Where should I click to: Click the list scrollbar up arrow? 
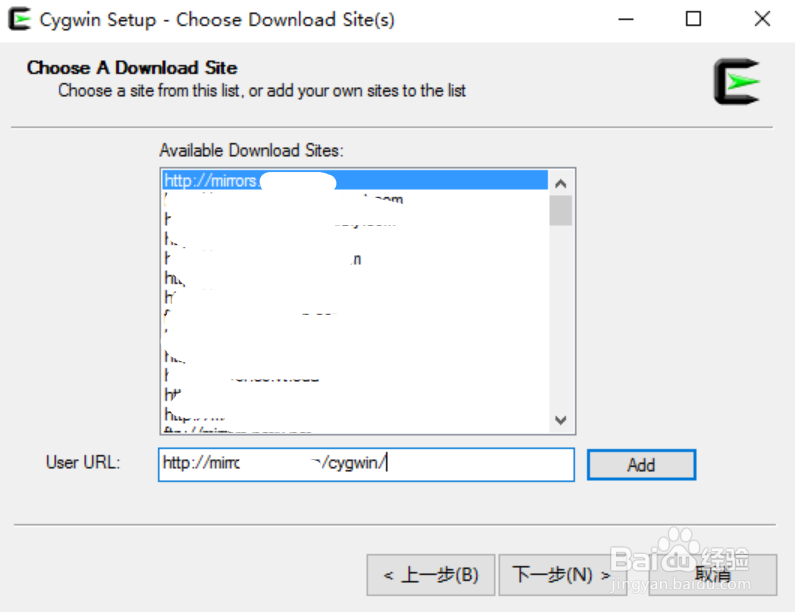(x=560, y=184)
